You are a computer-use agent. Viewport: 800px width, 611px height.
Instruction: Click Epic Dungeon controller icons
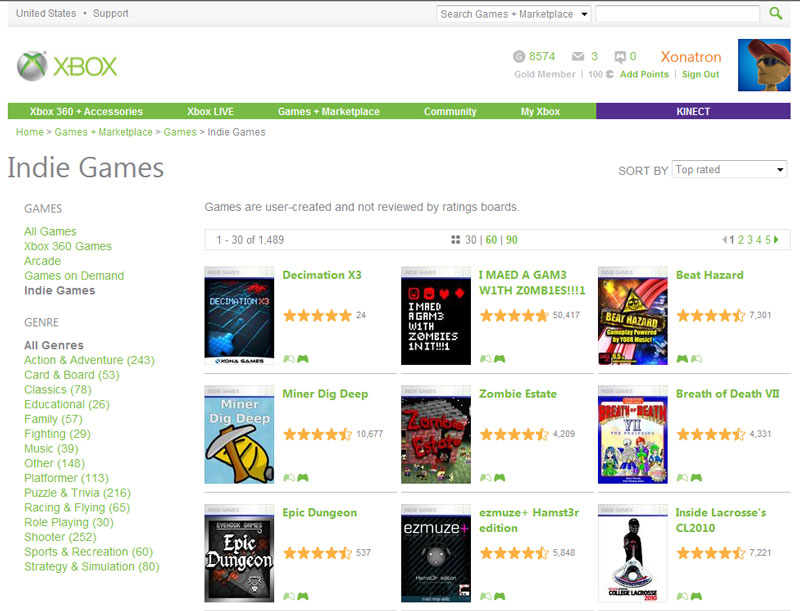[x=296, y=596]
